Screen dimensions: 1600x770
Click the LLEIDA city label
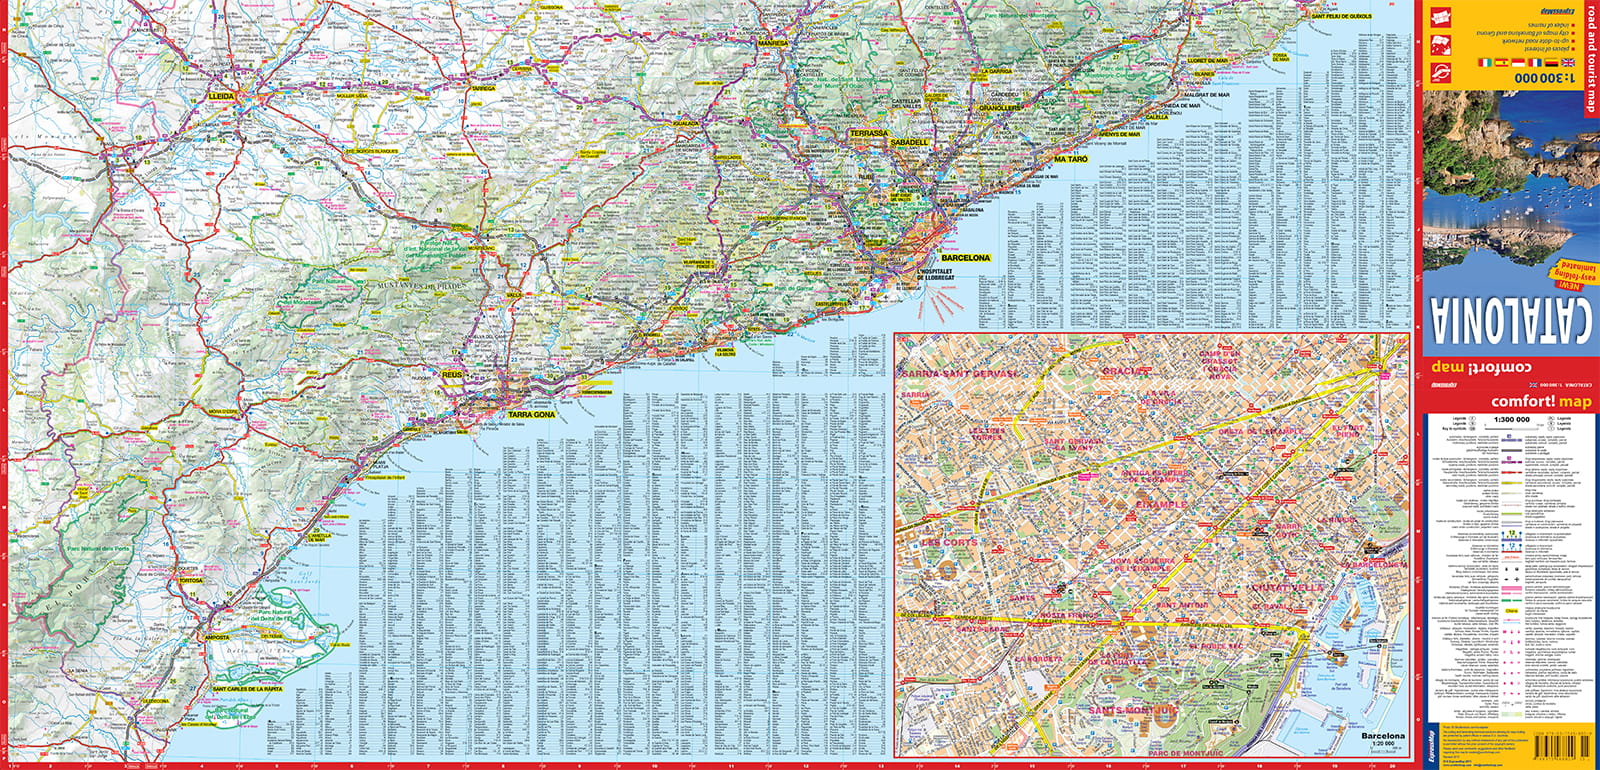(221, 97)
